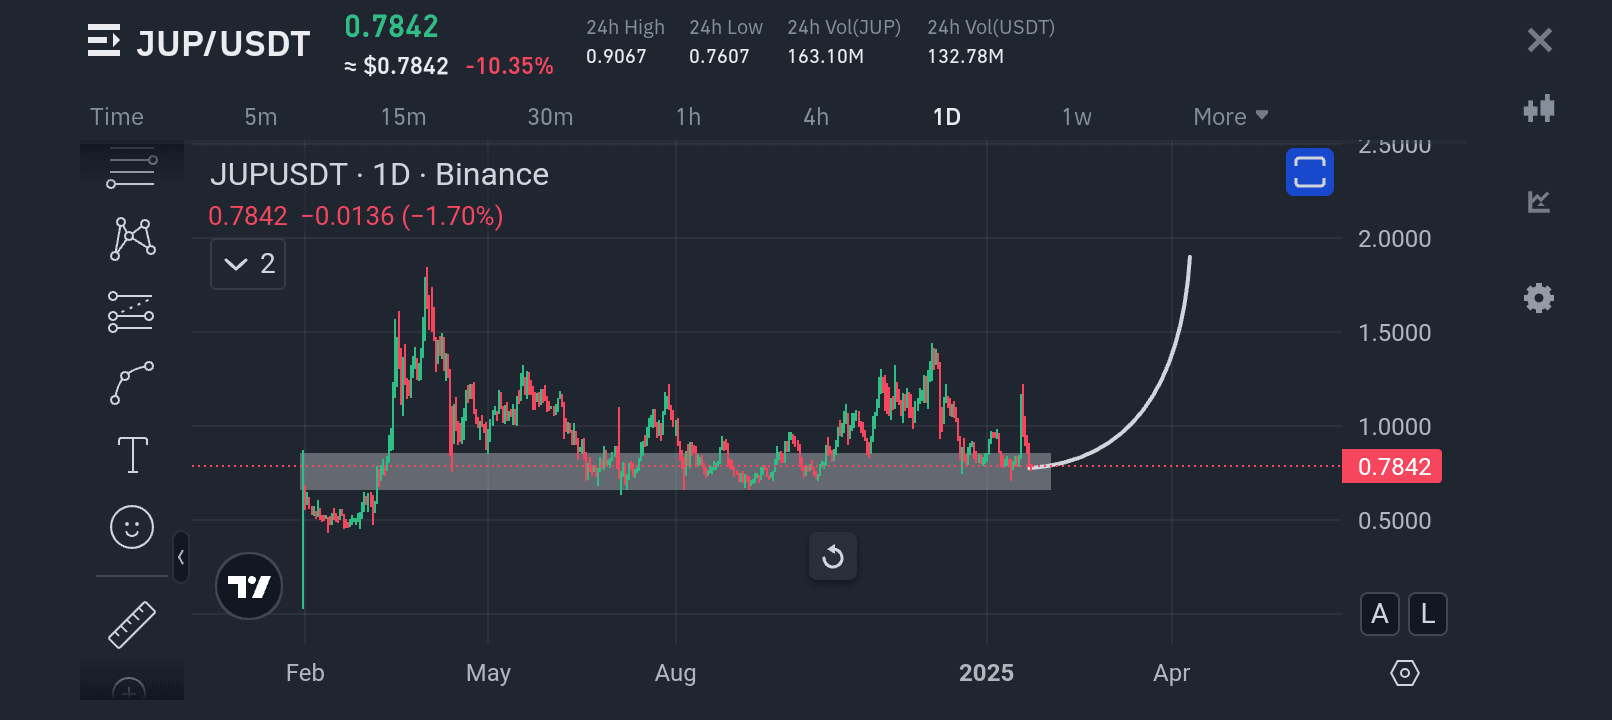Open chart axis settings hexagon icon

pos(1405,673)
